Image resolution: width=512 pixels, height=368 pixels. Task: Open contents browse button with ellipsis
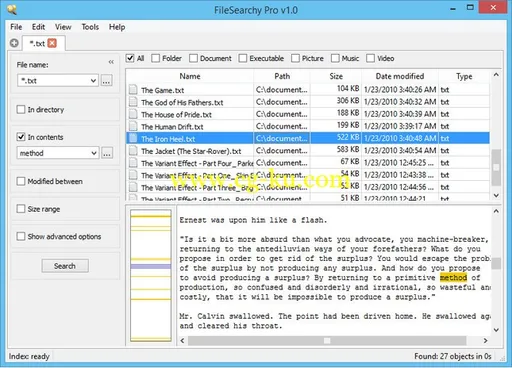pos(107,153)
